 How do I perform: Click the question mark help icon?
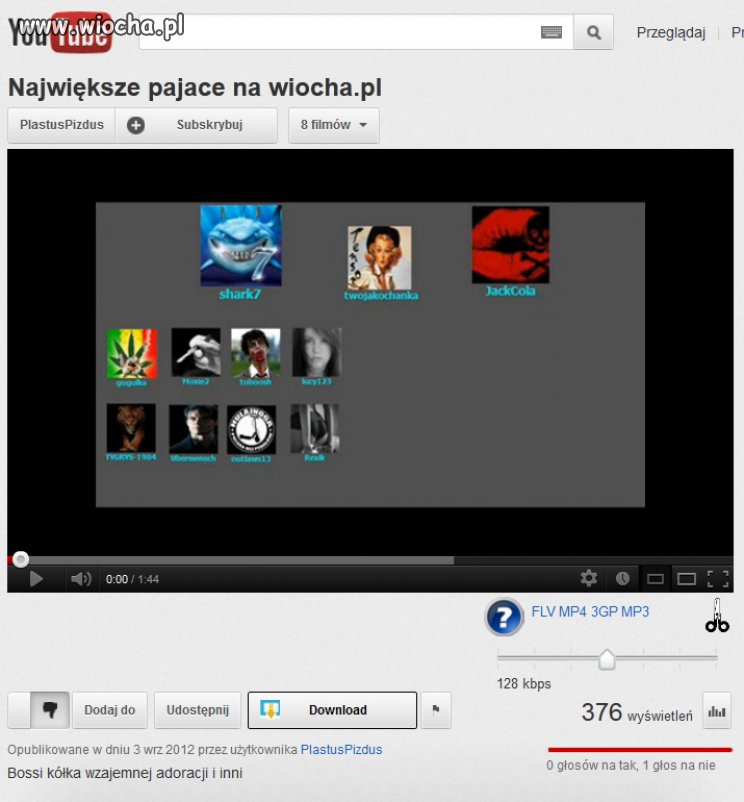[x=504, y=617]
